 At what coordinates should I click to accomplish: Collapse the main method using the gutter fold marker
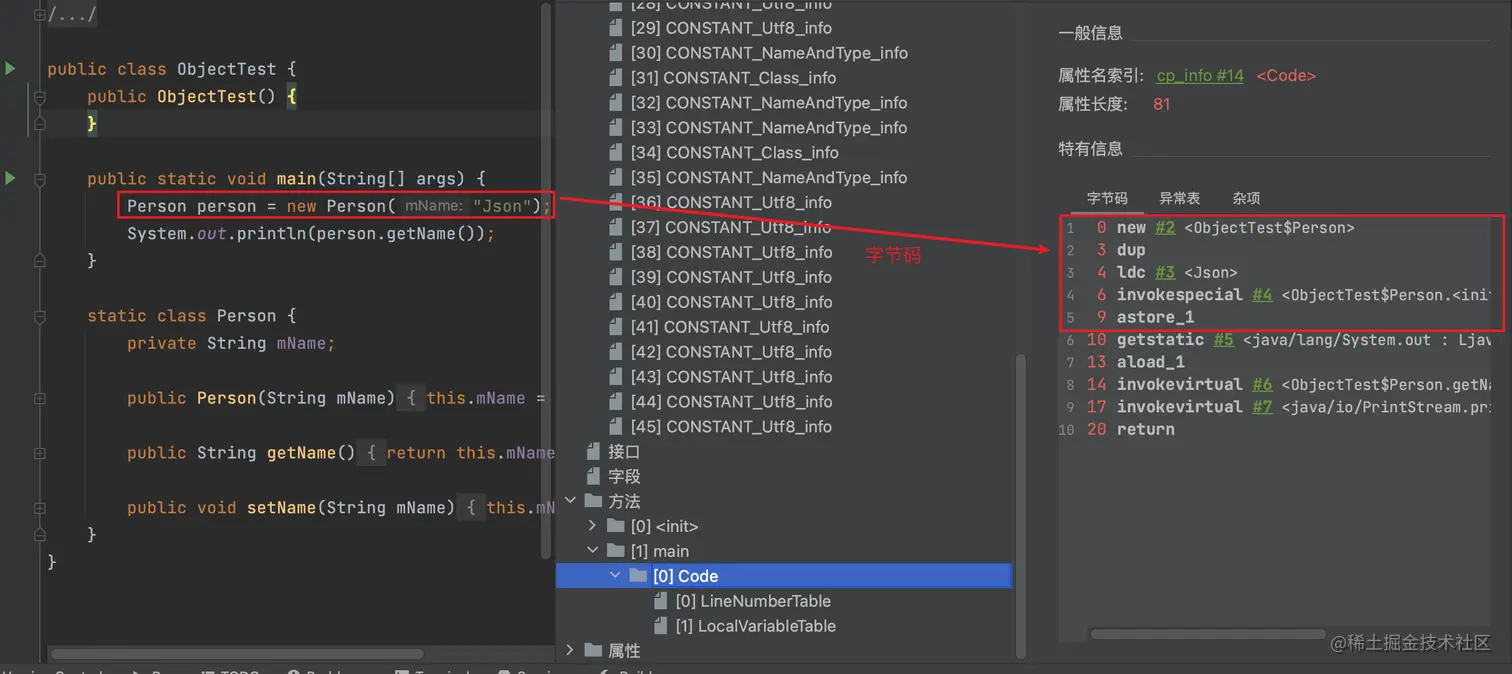point(39,180)
